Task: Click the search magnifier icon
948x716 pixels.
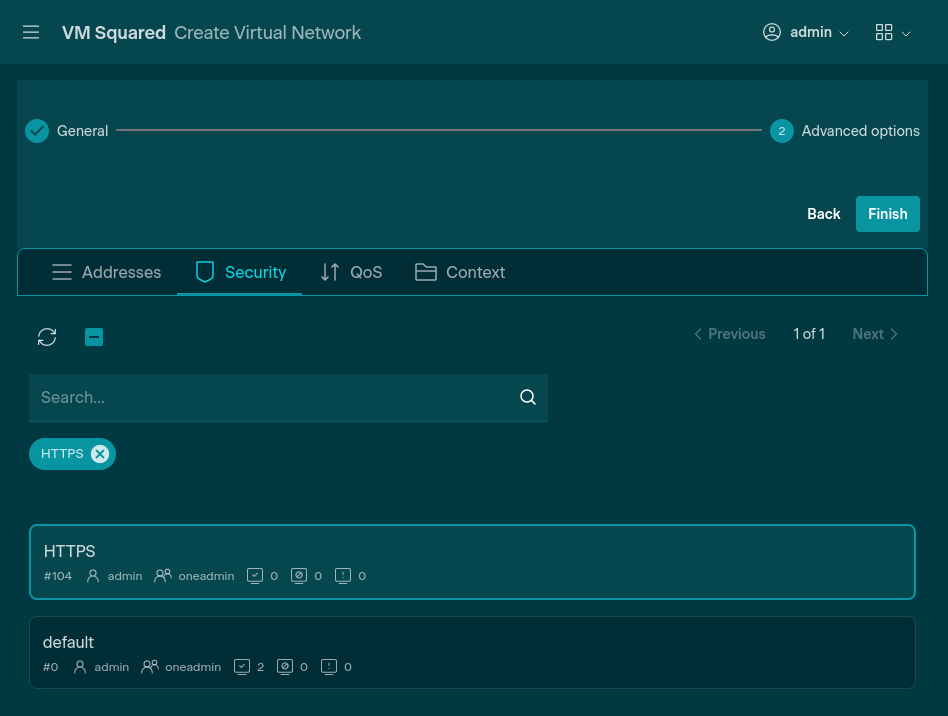Action: 528,398
